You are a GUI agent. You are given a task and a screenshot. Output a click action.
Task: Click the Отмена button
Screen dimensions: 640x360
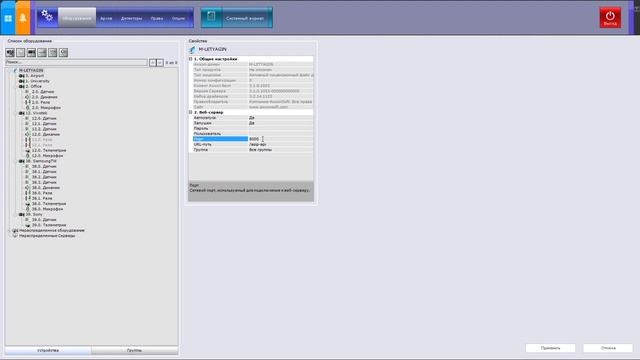click(x=608, y=348)
